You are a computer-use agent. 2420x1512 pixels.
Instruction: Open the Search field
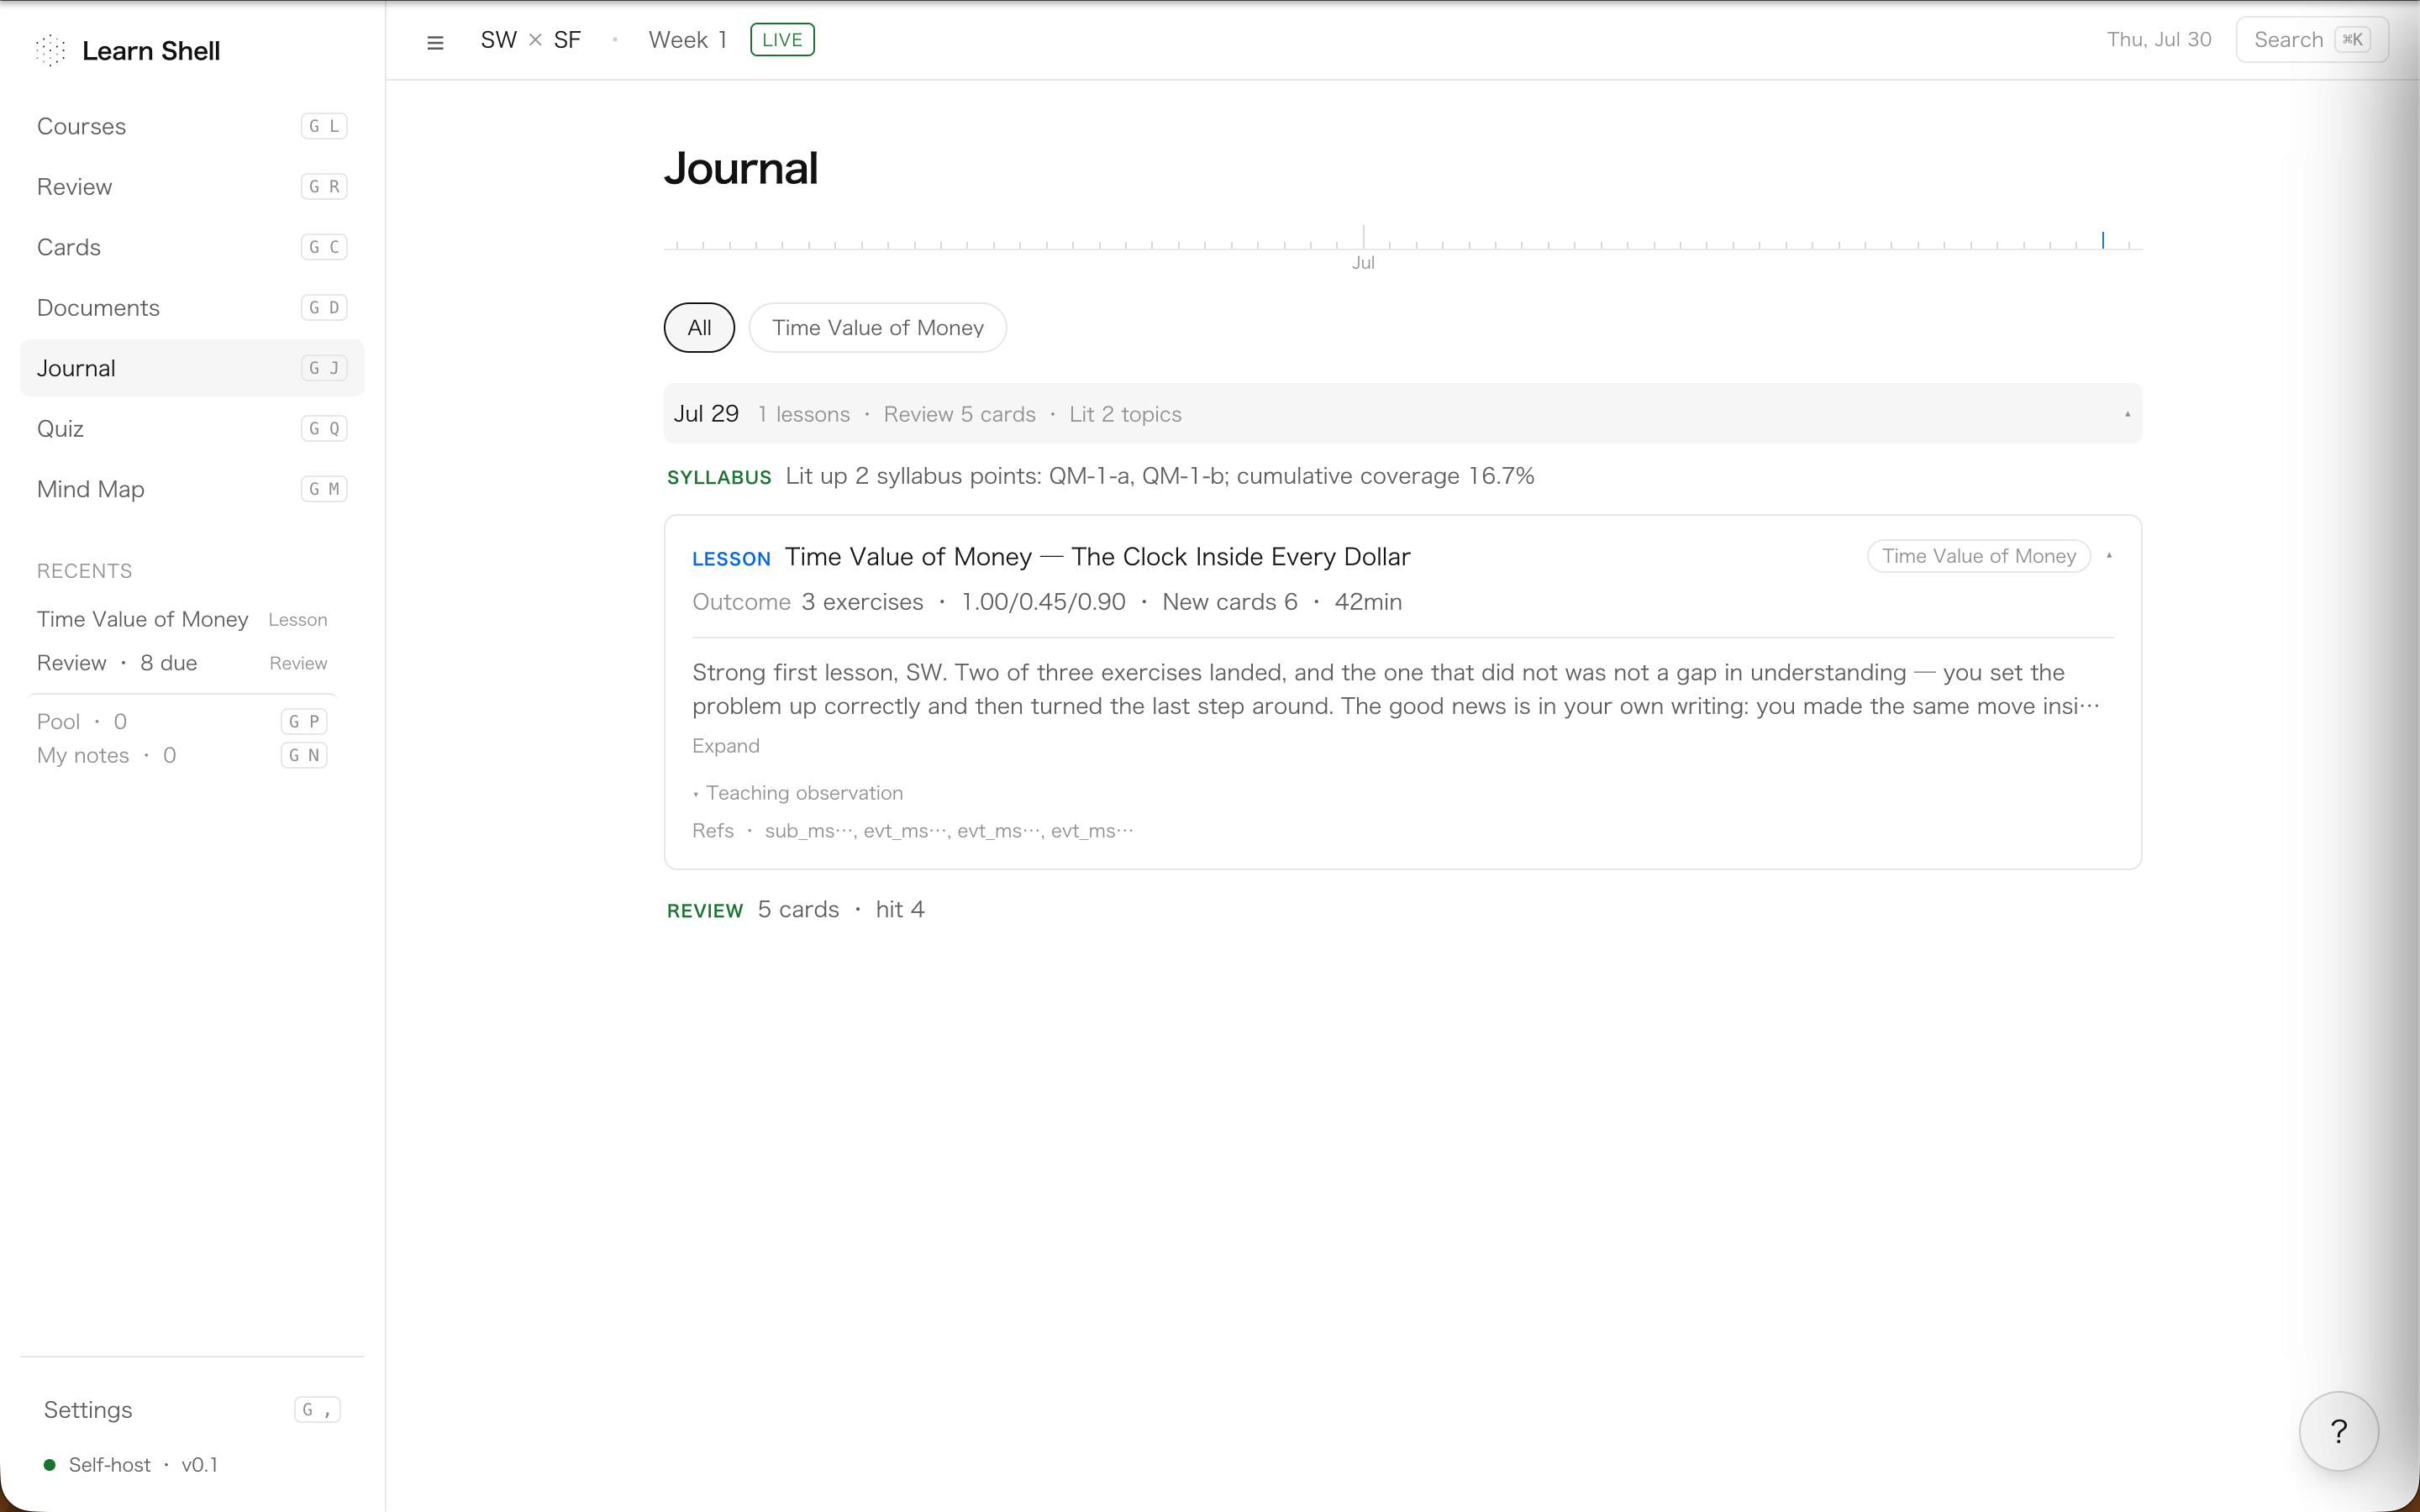2311,40
